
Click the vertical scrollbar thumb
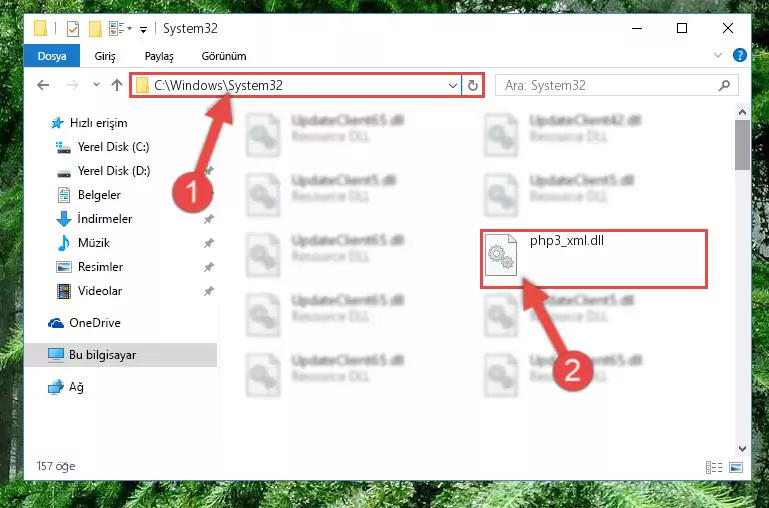point(743,145)
